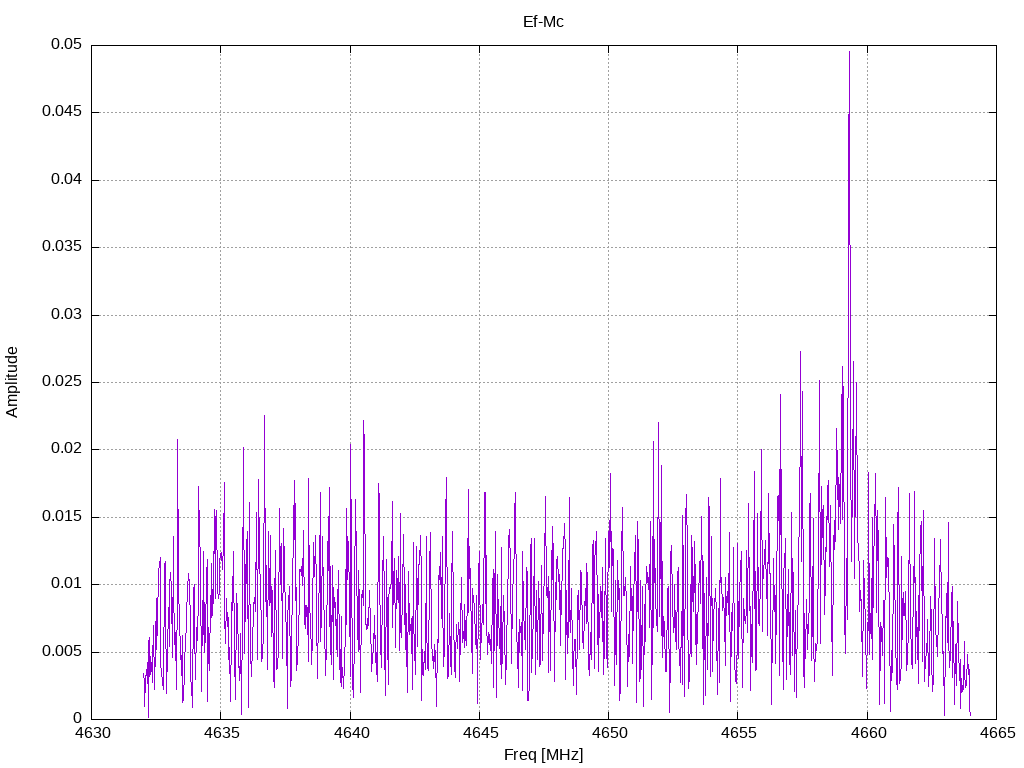The width and height of the screenshot is (1024, 768).
Task: Click the tallest spectrum peak near 4659 MHz
Action: (x=849, y=52)
